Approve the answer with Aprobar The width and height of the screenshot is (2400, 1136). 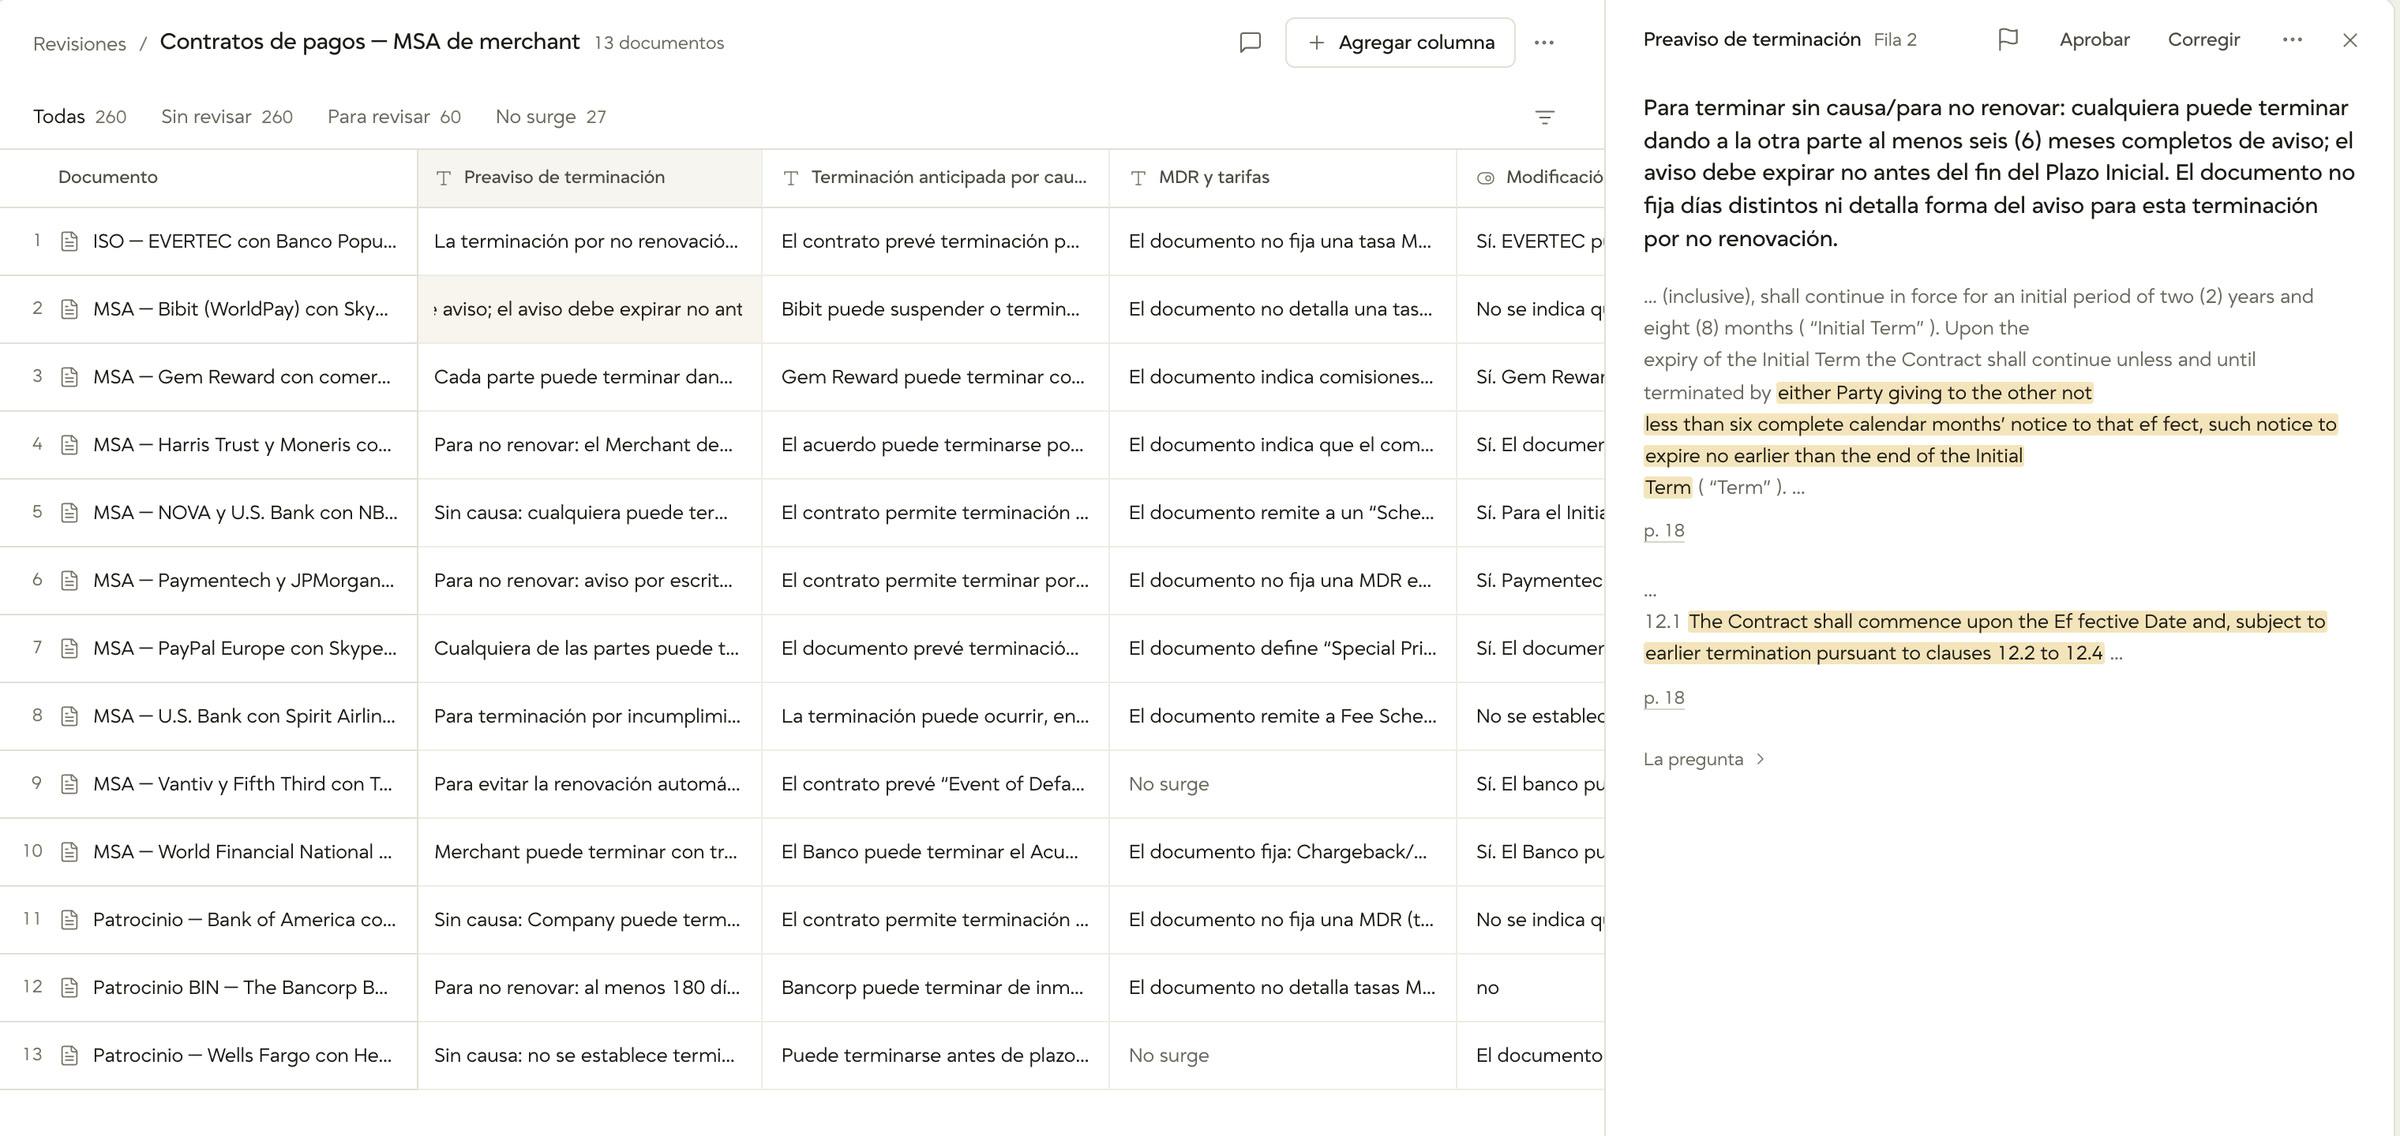click(2094, 40)
